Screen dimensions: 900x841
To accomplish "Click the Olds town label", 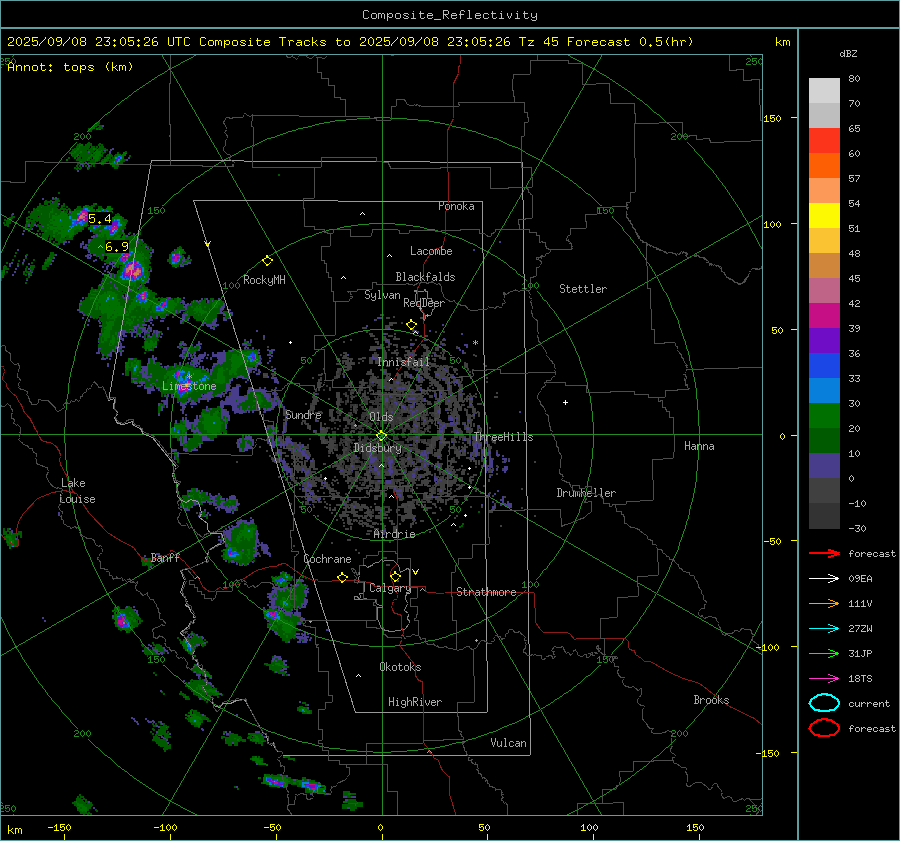I will tap(381, 417).
